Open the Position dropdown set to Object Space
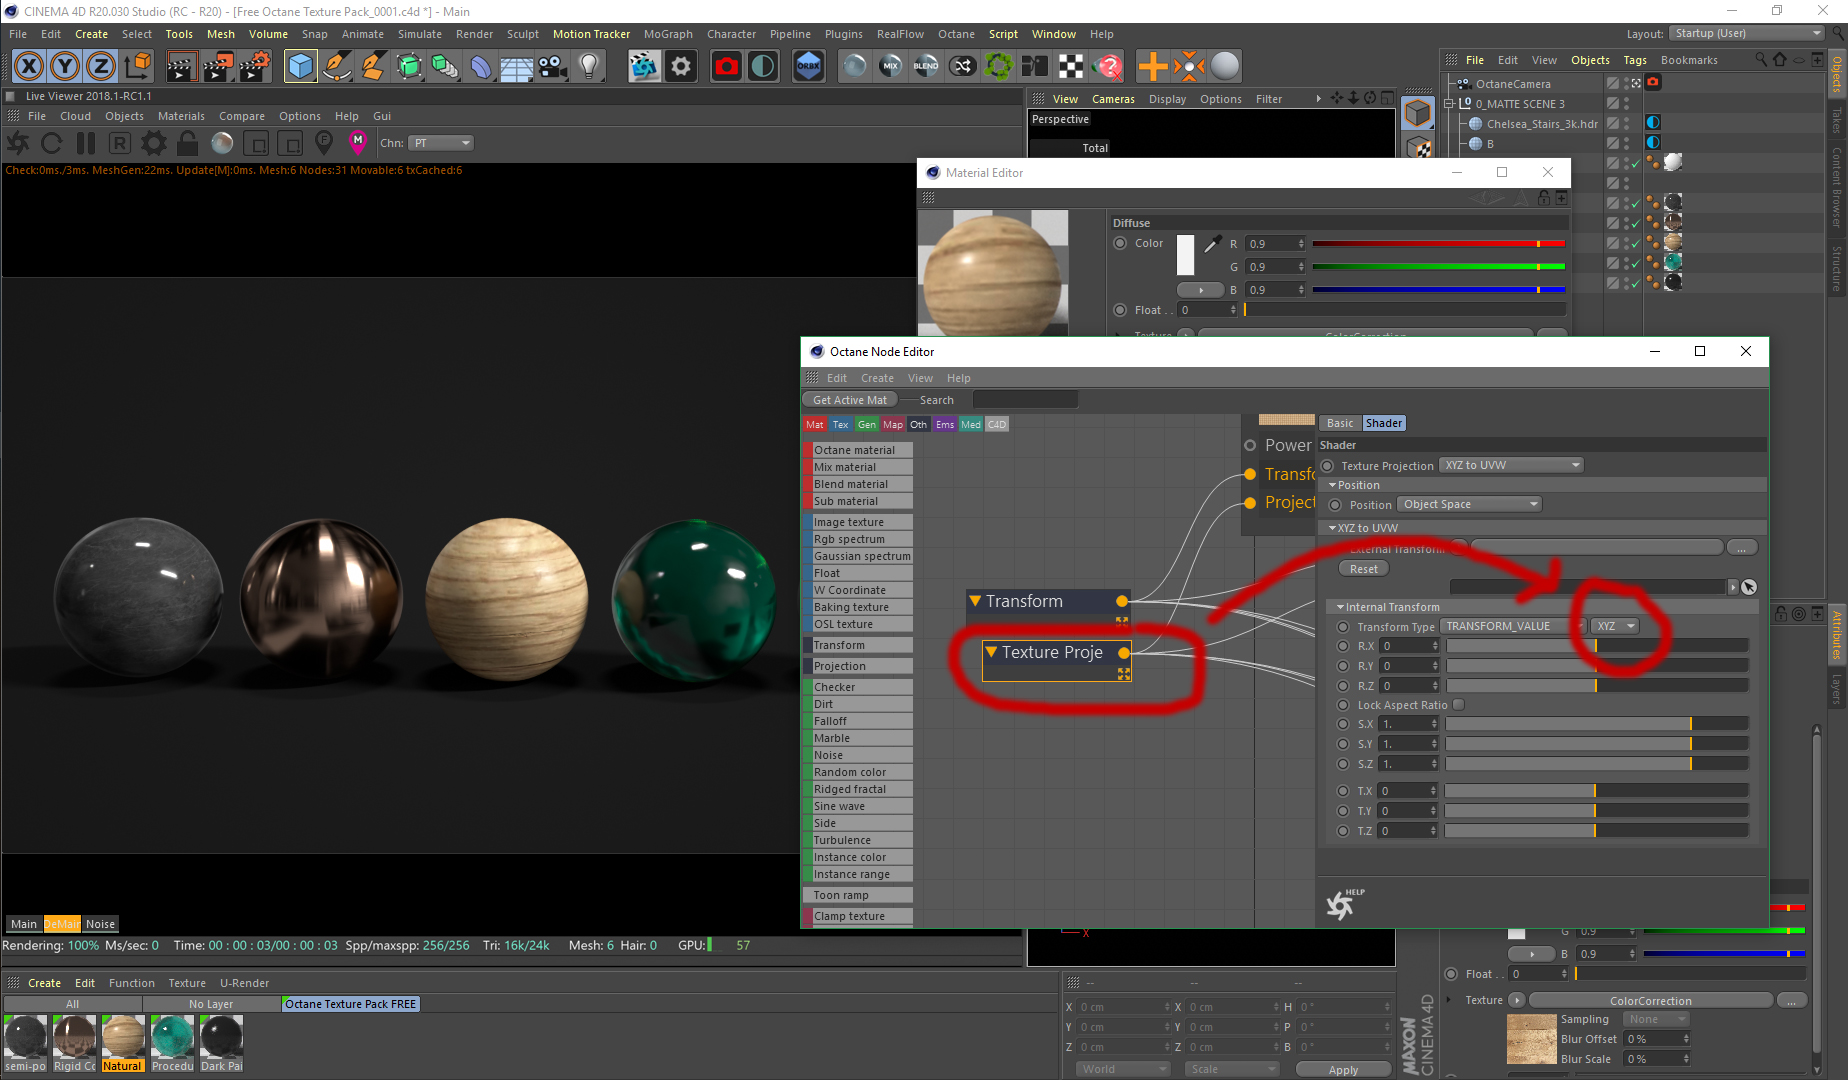 pos(1469,504)
